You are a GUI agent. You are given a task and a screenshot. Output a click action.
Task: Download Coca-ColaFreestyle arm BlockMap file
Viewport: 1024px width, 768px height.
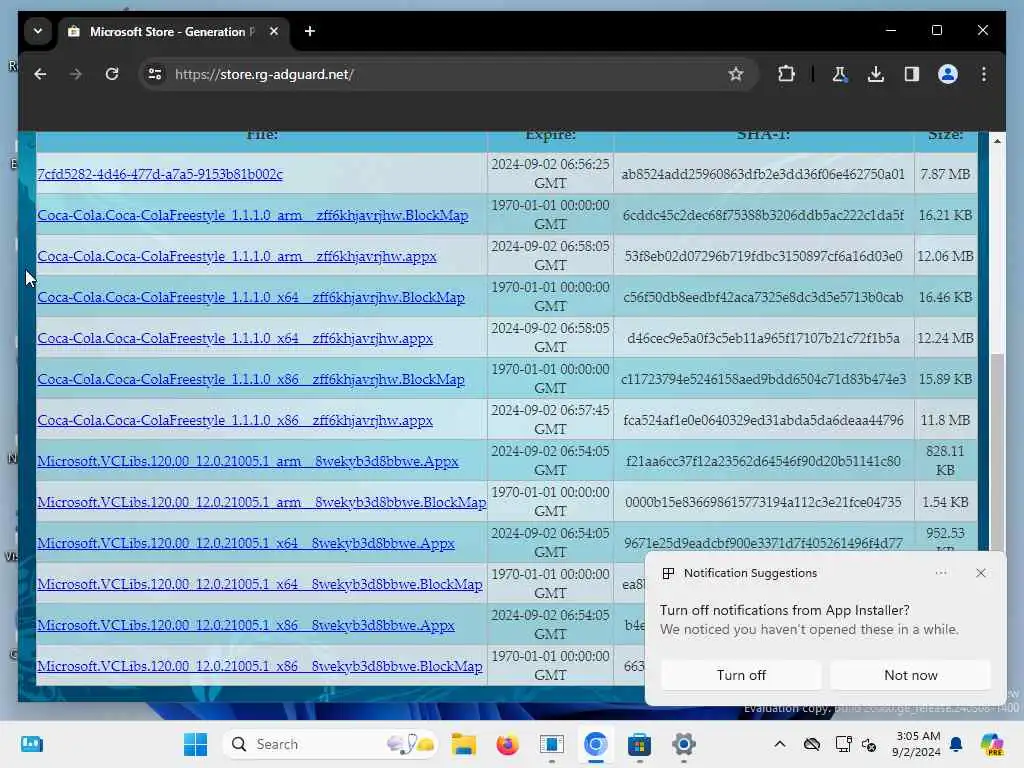coord(253,216)
